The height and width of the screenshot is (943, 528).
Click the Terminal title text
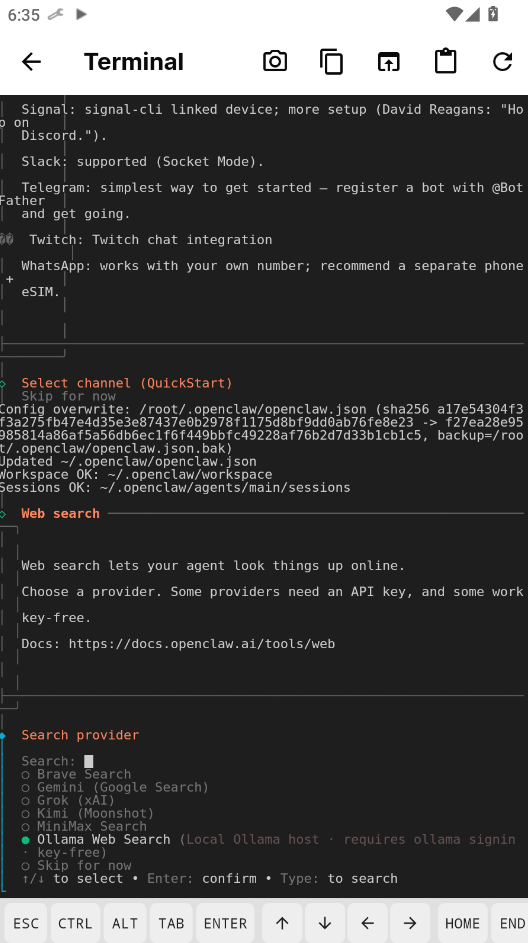click(134, 61)
